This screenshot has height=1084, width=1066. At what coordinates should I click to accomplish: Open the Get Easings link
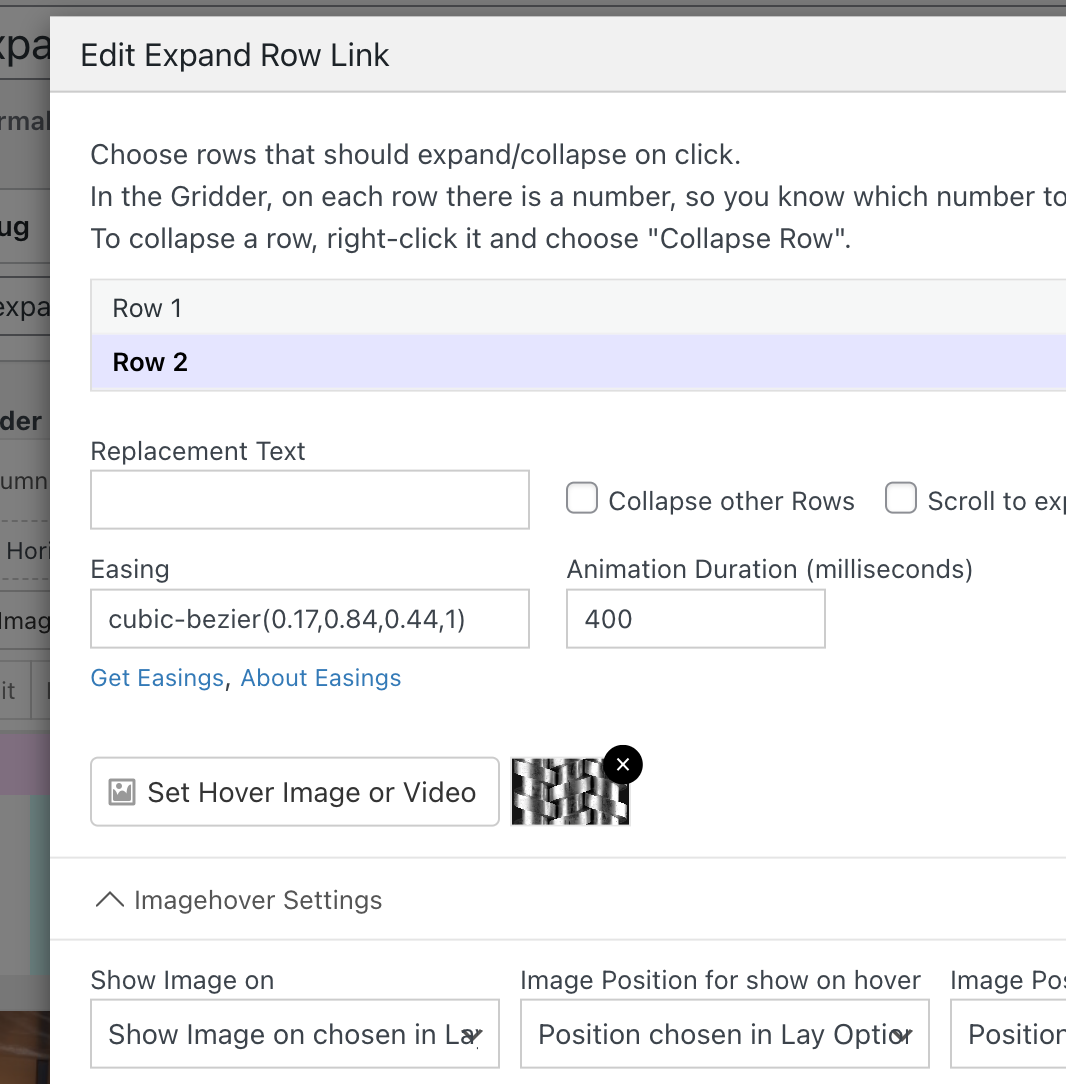(x=157, y=678)
